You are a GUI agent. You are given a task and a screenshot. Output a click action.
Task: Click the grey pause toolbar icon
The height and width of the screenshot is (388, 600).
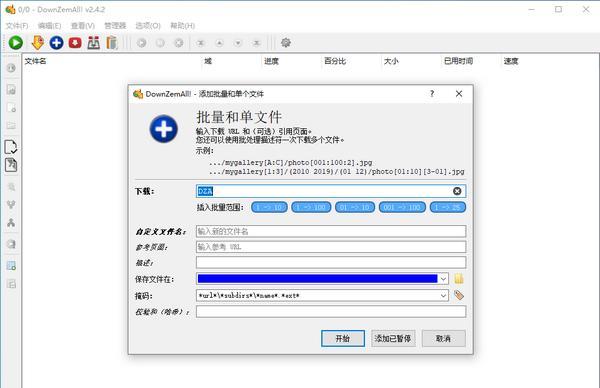[160, 43]
